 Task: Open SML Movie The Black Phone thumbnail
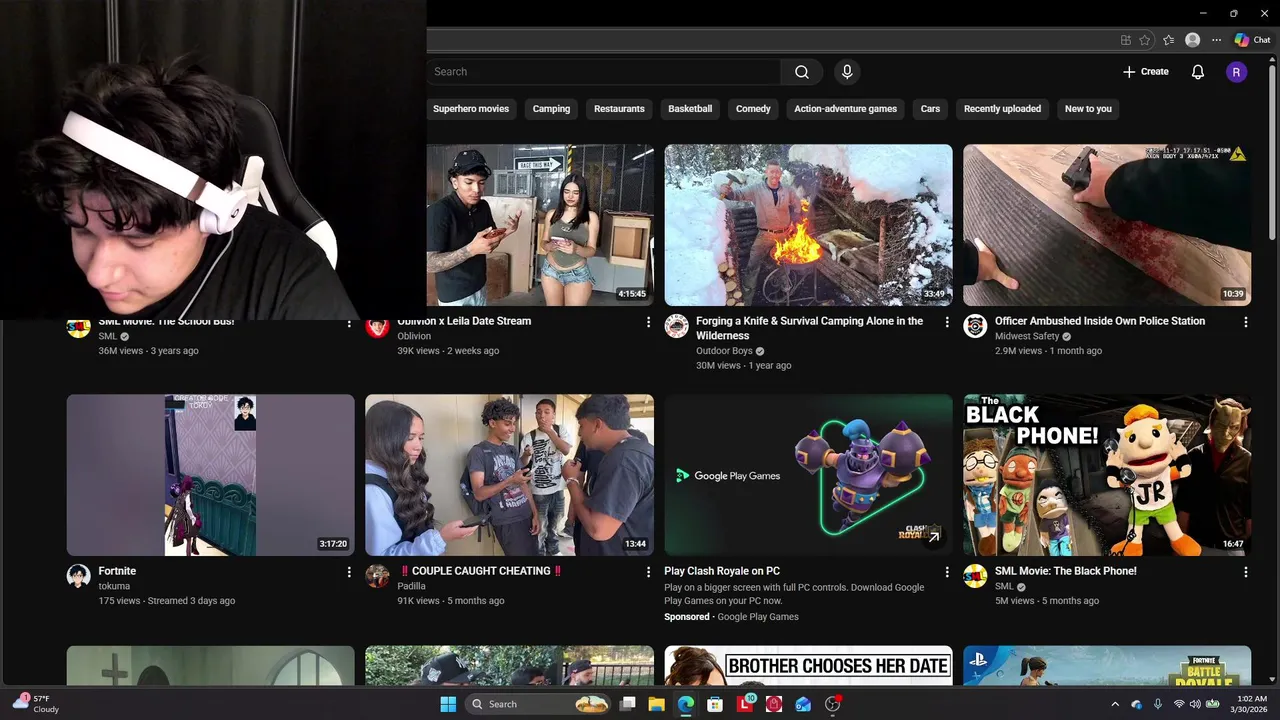tap(1107, 475)
